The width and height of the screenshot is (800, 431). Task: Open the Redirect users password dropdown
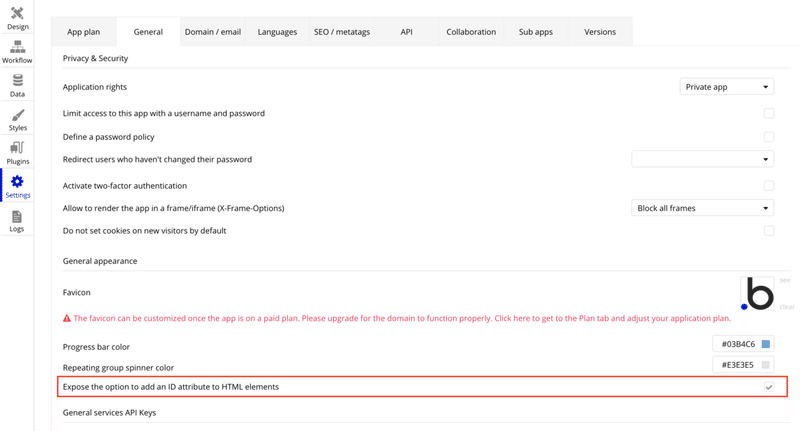point(703,159)
